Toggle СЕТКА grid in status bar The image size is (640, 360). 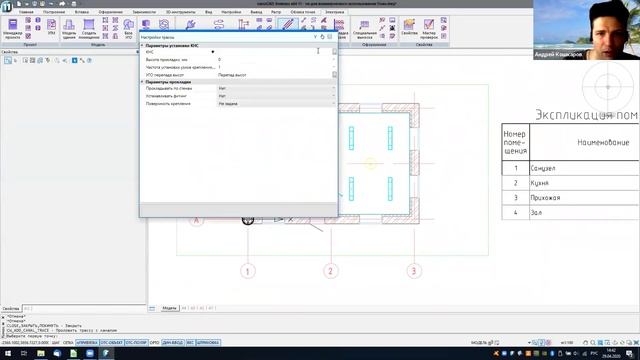coord(68,343)
